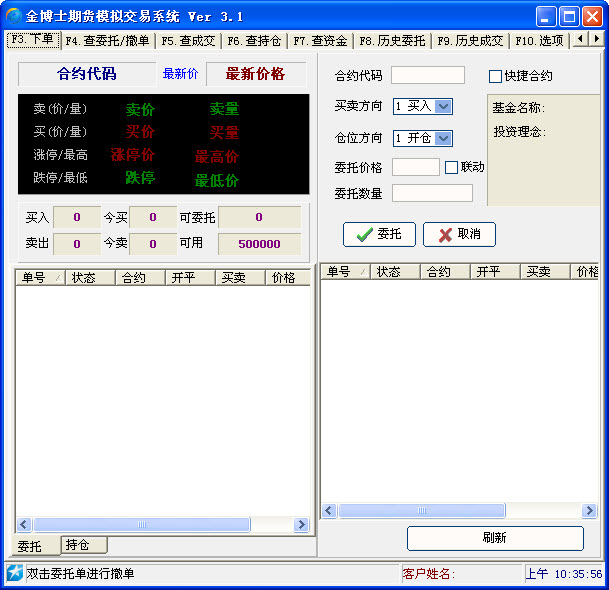Sort right list by 开平 column
This screenshot has width=609, height=590.
[496, 271]
